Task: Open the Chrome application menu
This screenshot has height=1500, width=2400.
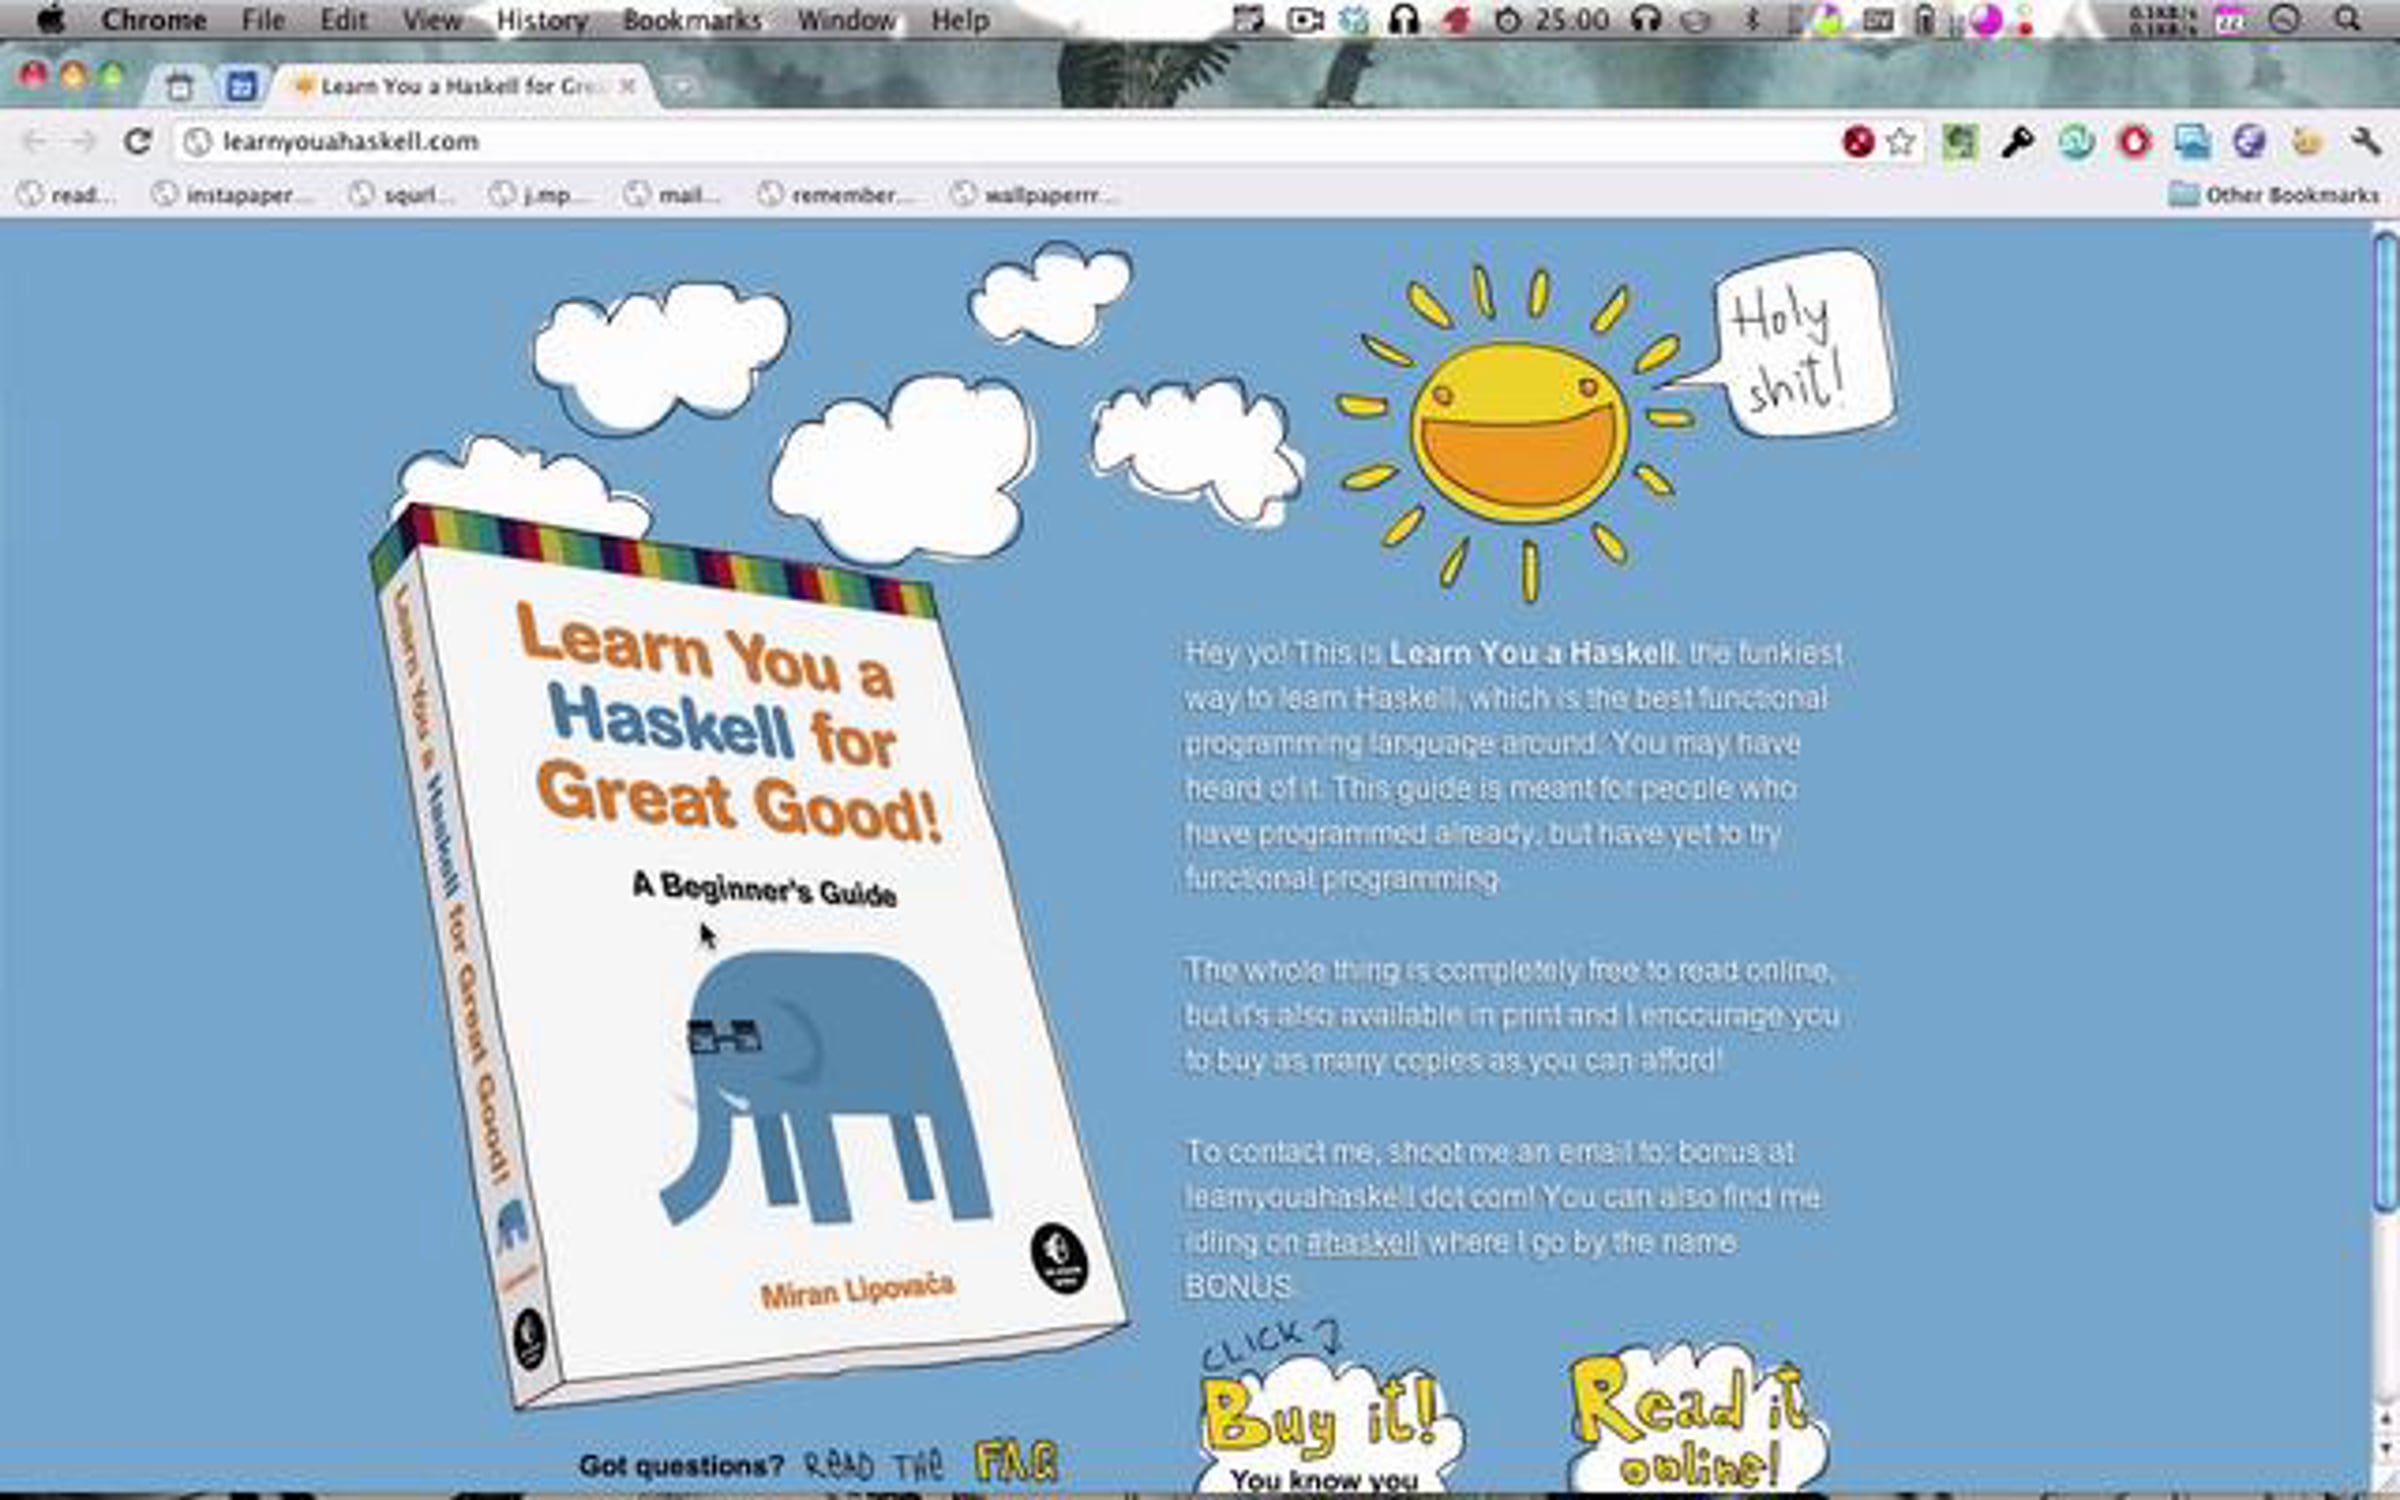Action: pyautogui.click(x=153, y=20)
